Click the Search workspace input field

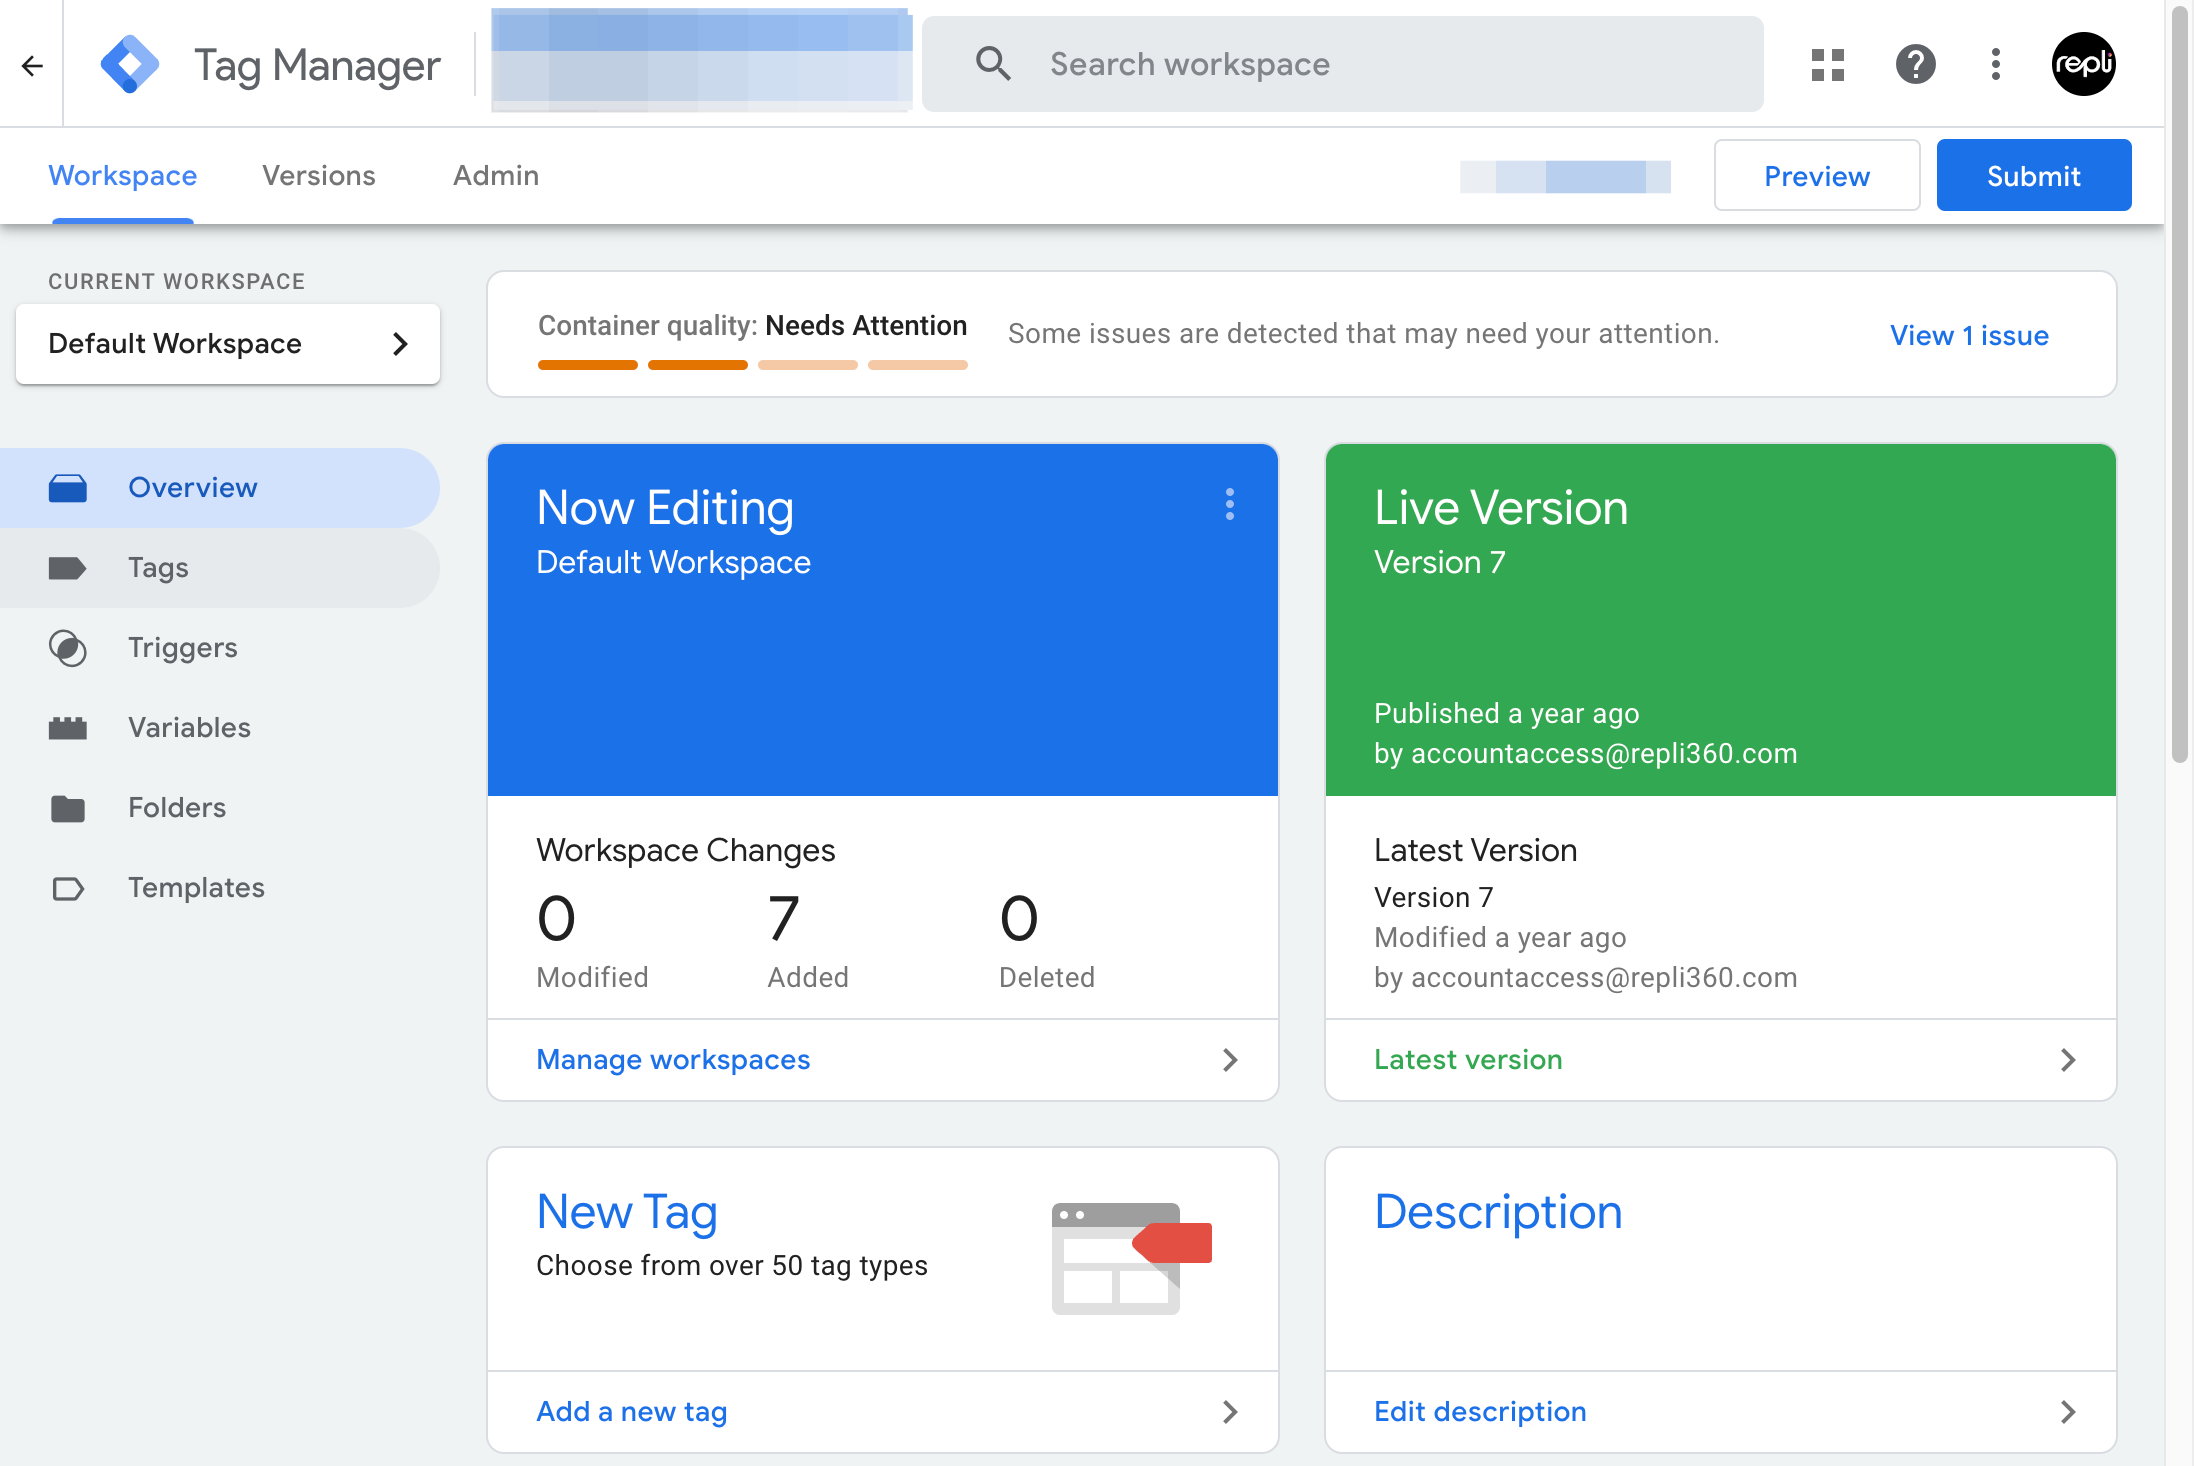click(1342, 65)
